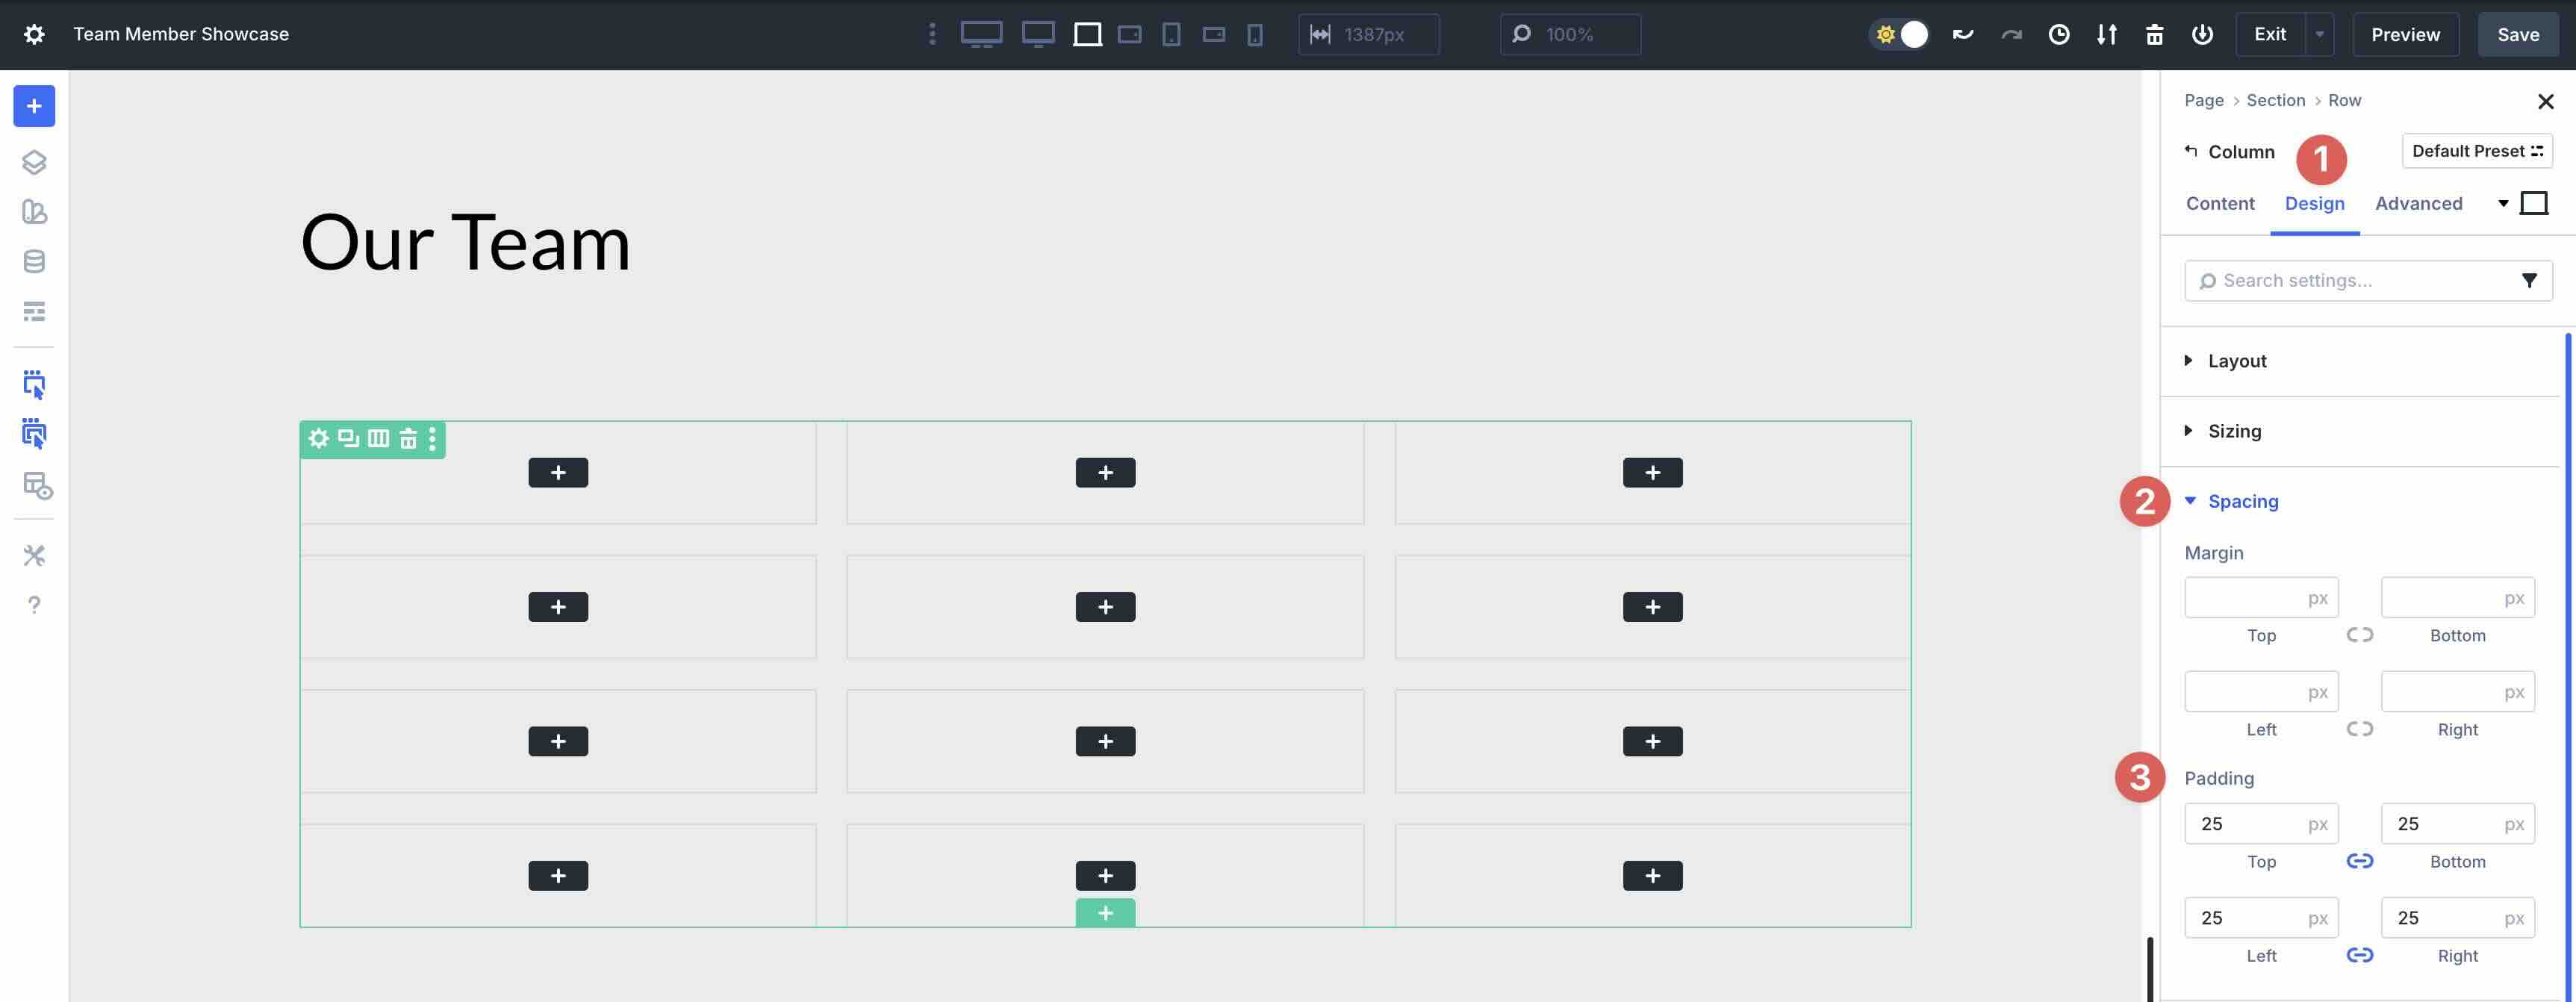Duplicate the row using the copy icon
This screenshot has width=2576, height=1002.
point(347,438)
